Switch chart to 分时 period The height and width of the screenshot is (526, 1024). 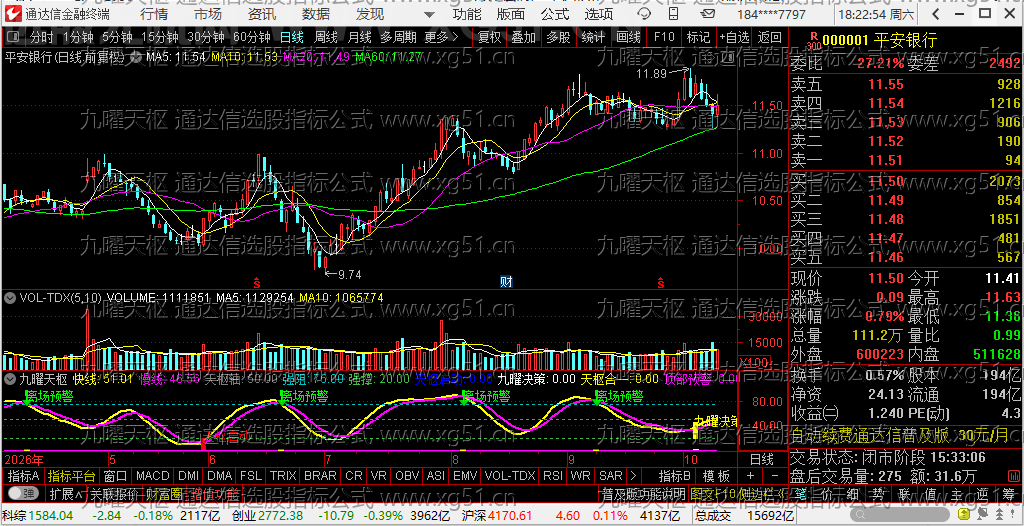tap(41, 37)
